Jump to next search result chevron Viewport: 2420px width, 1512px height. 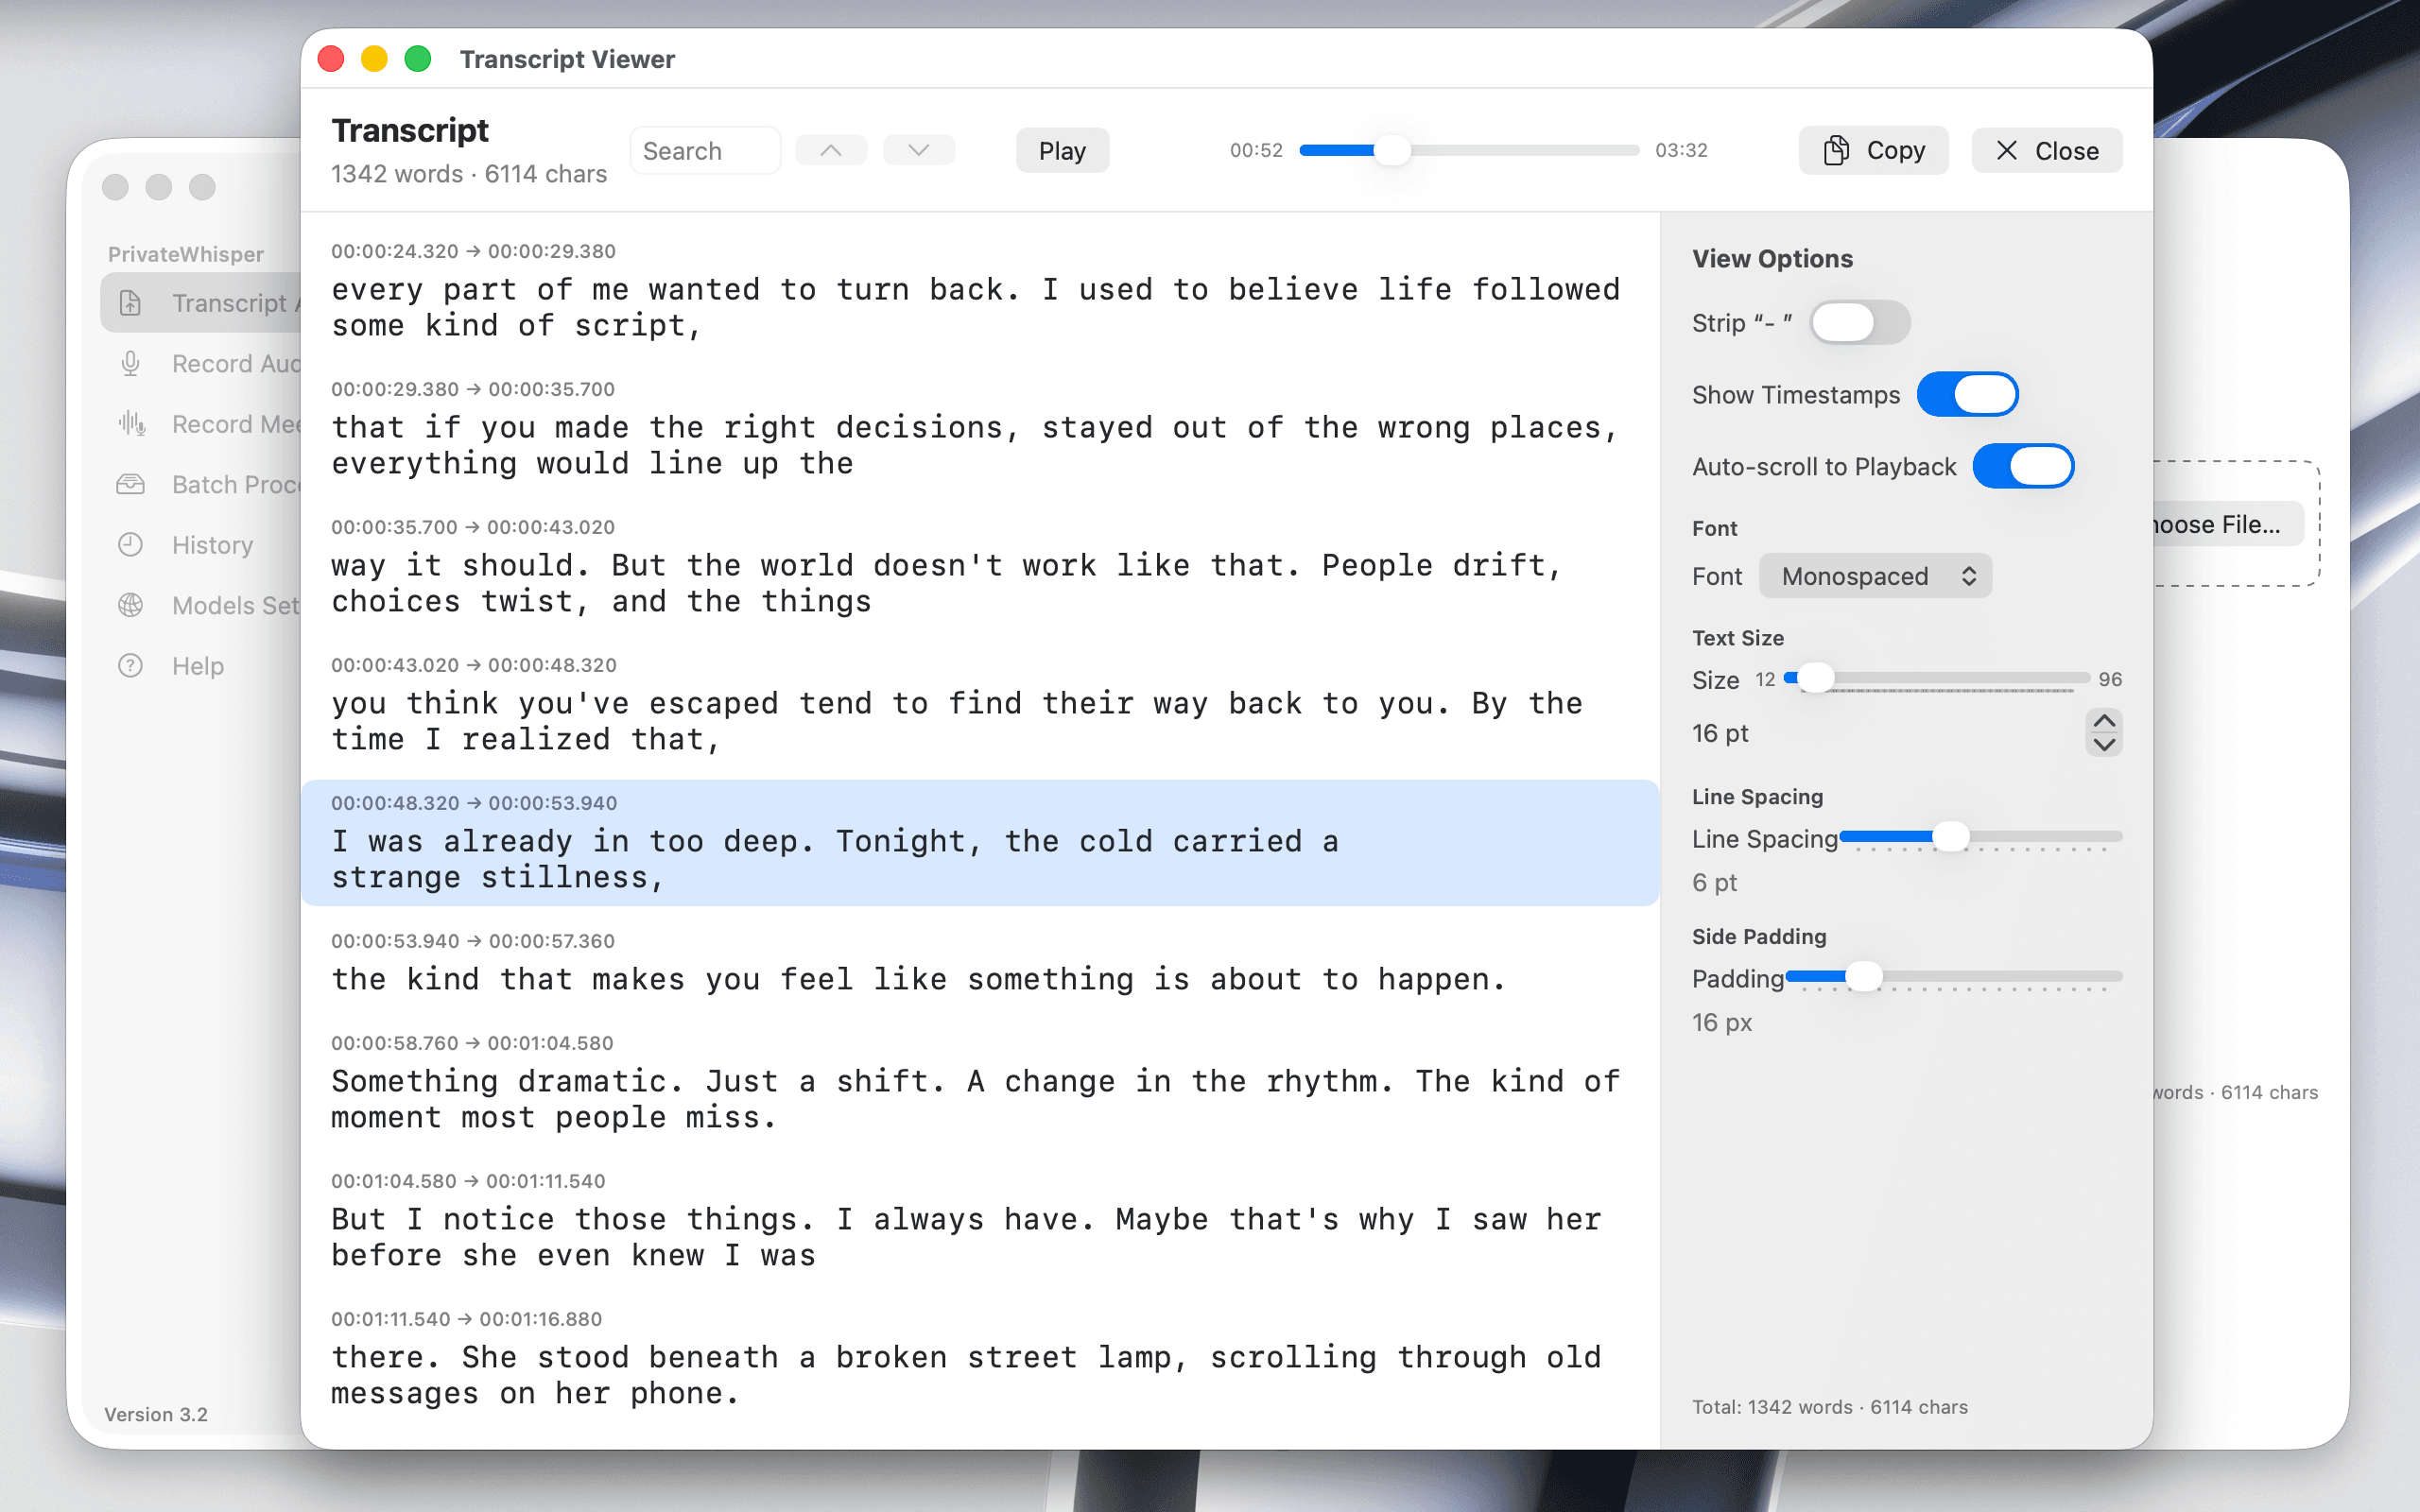pyautogui.click(x=917, y=150)
